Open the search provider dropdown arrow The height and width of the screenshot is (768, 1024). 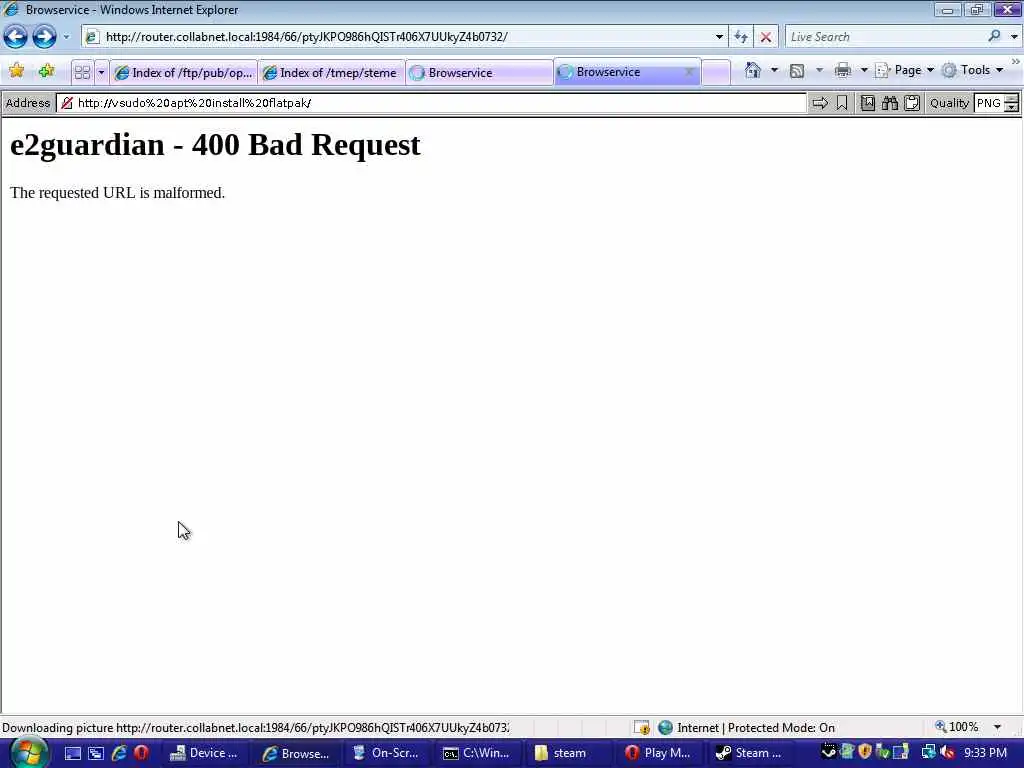(1014, 37)
